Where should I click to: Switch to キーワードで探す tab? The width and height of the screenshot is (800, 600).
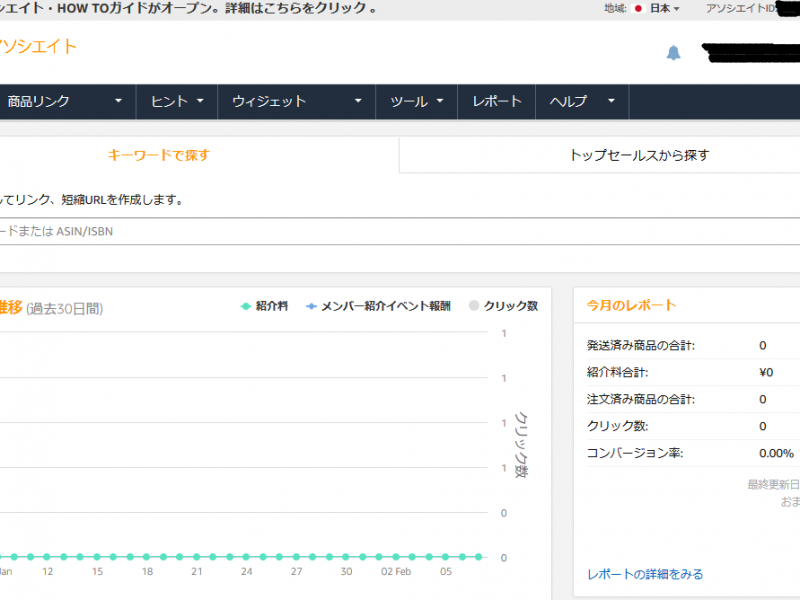tap(159, 155)
